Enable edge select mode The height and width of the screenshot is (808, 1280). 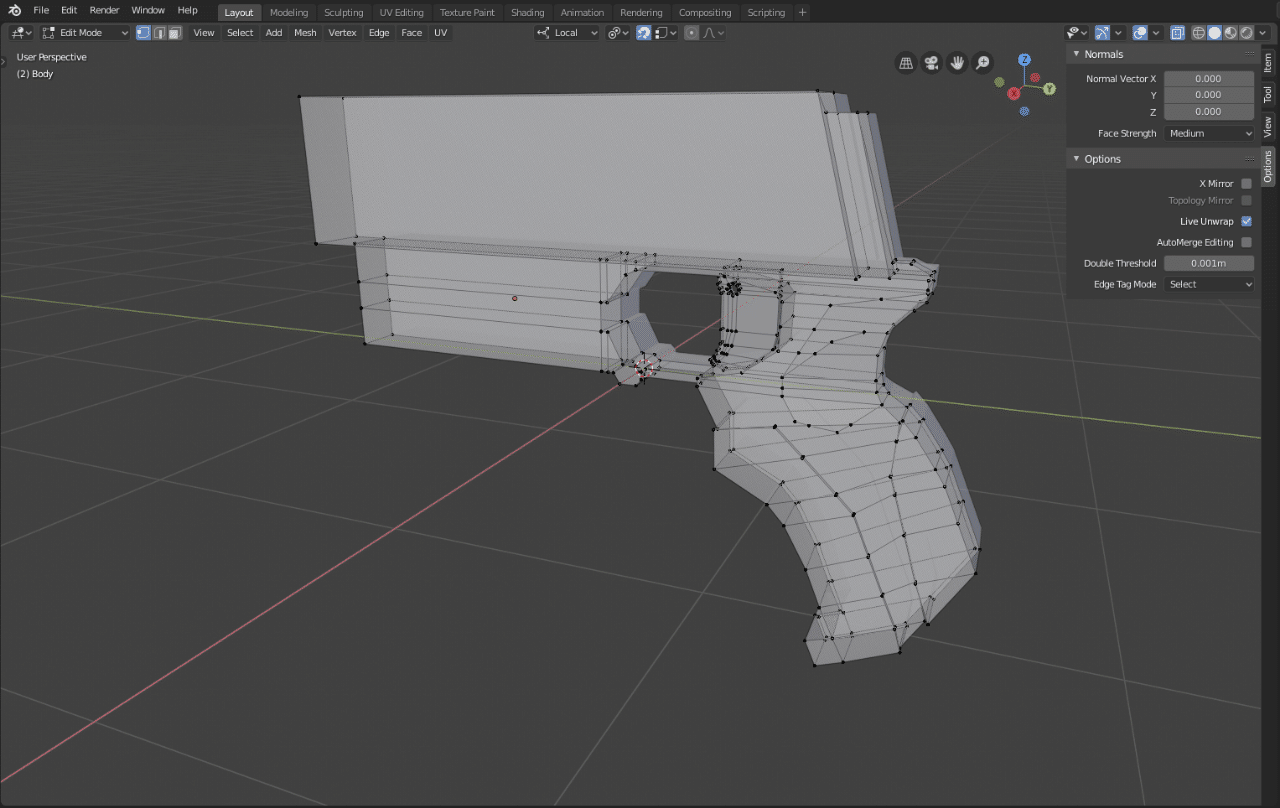click(x=159, y=33)
